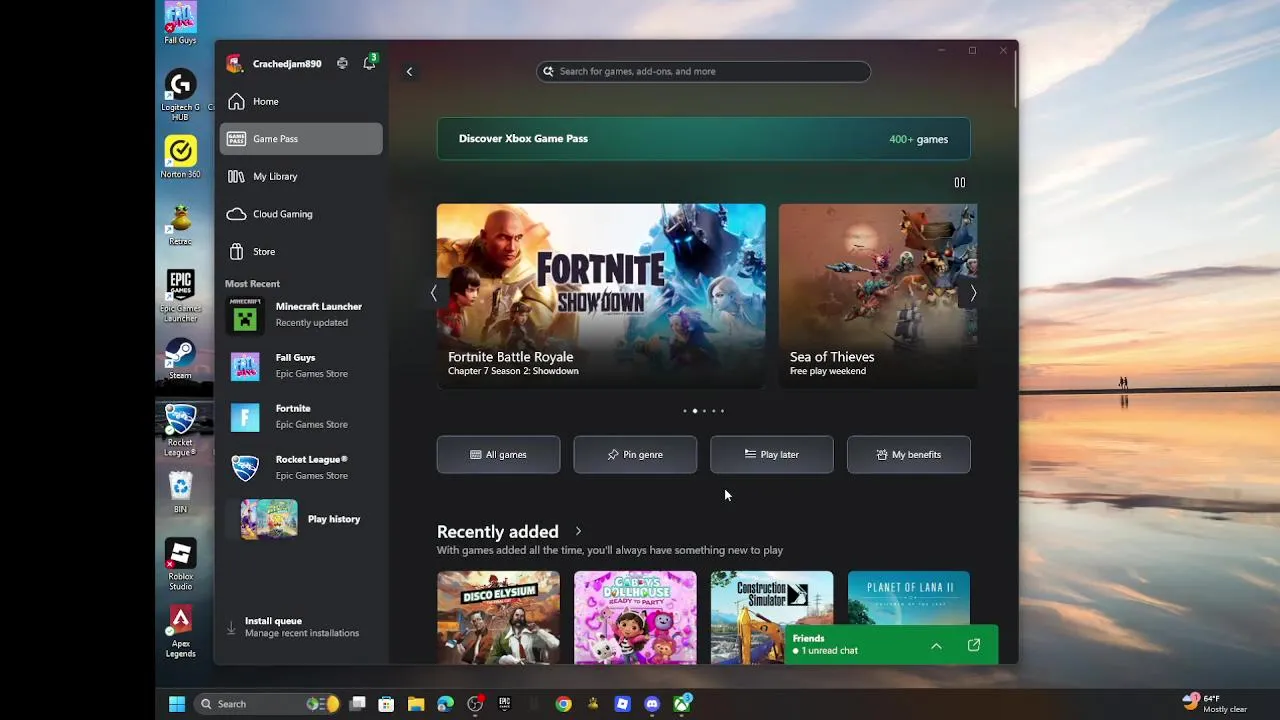Open the weather widget showing 64°F

(1215, 703)
